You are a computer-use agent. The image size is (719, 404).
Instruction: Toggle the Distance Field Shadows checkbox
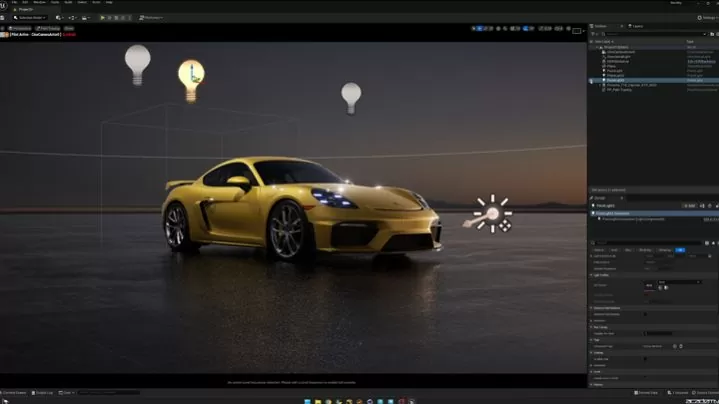pos(646,314)
